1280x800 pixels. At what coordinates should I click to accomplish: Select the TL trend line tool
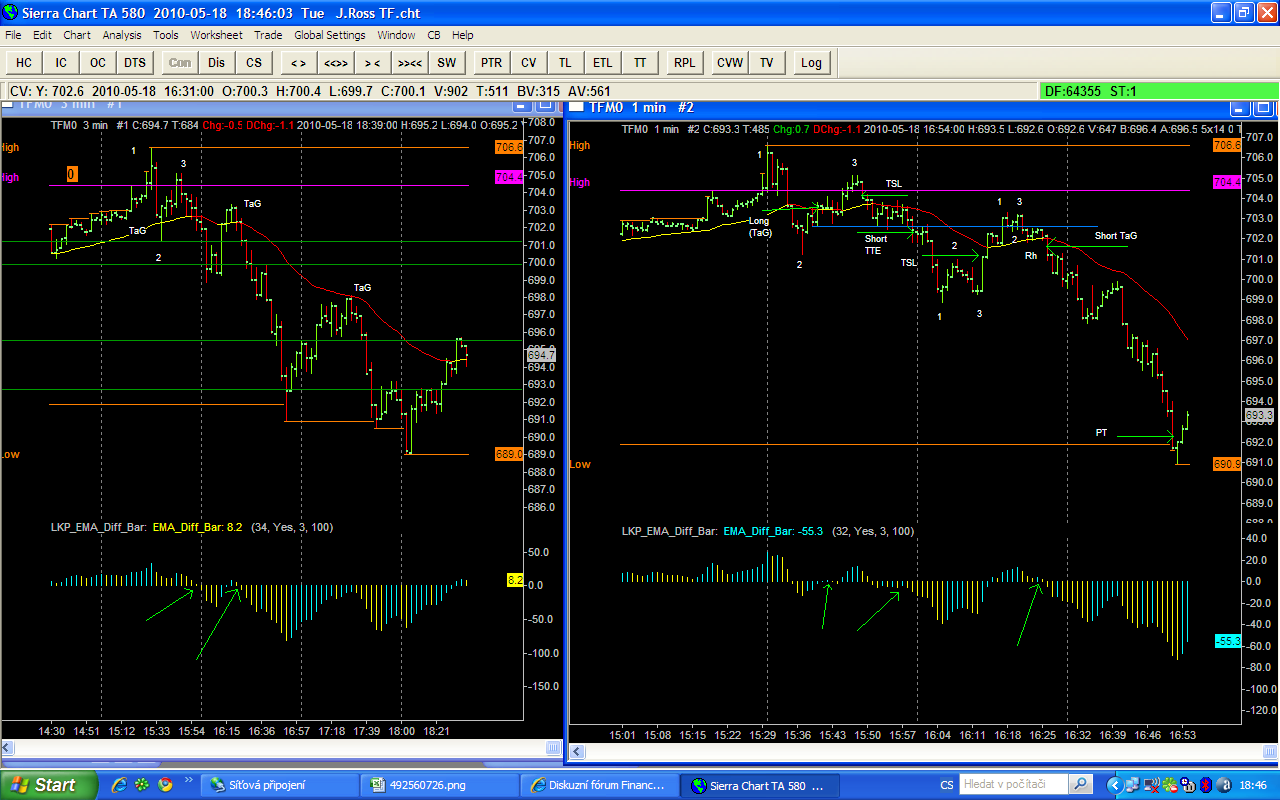[565, 63]
